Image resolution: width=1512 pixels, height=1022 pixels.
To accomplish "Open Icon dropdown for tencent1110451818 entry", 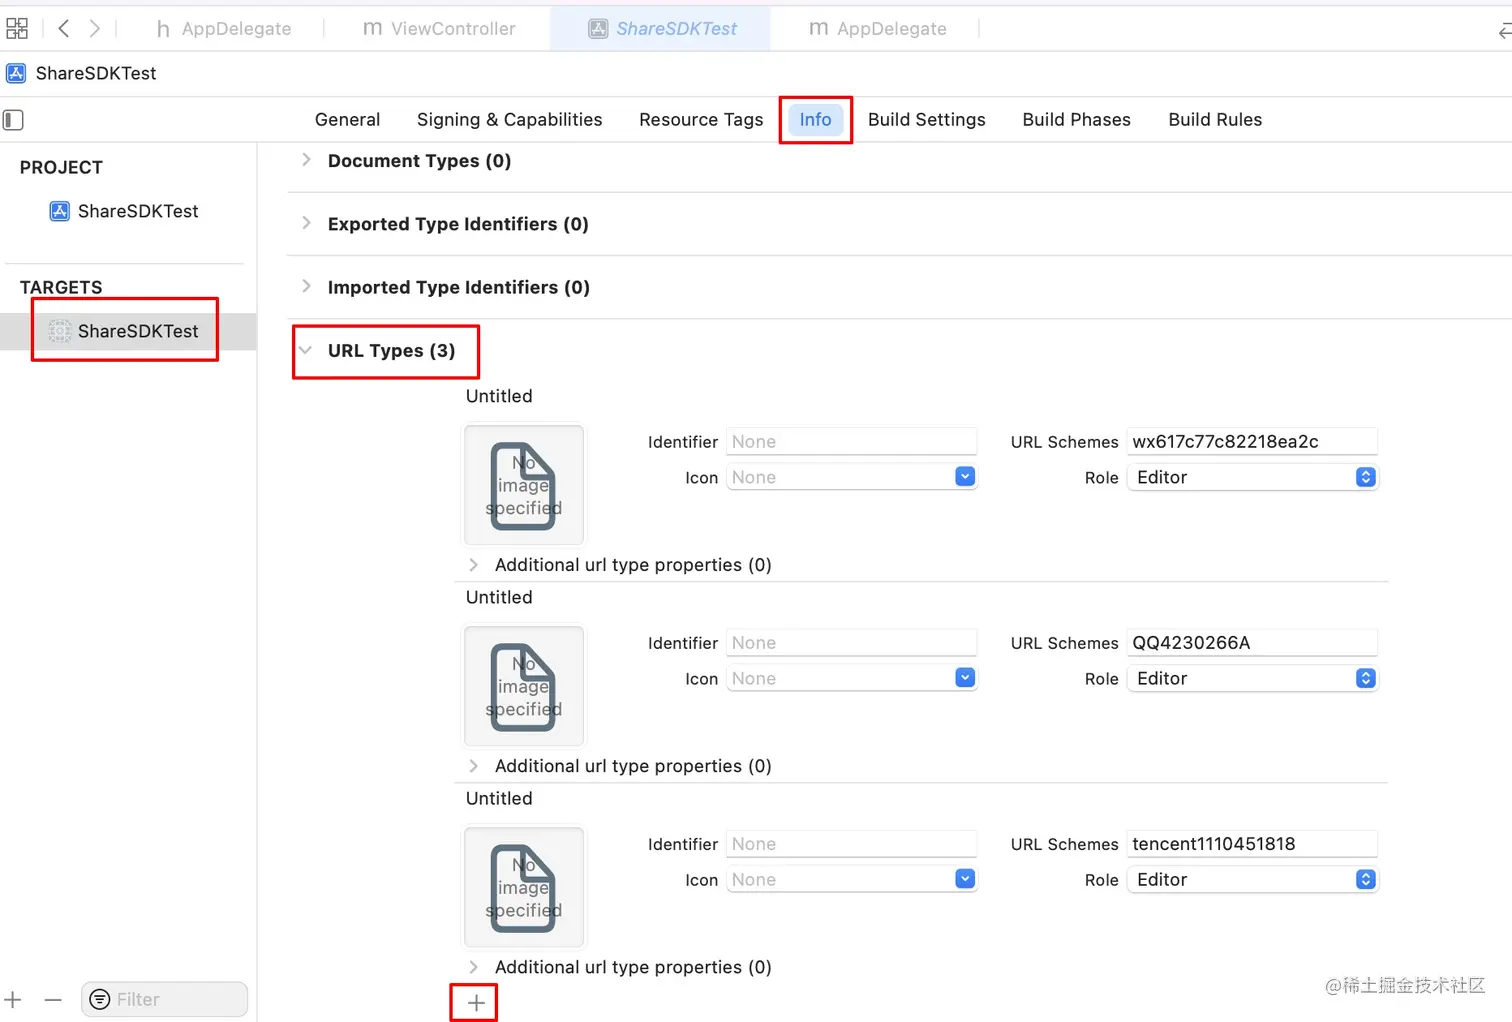I will (965, 879).
